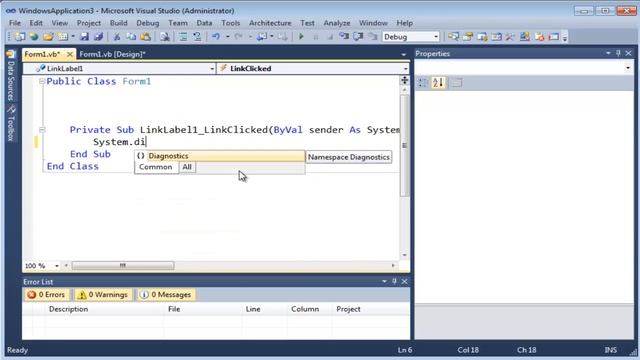
Task: Uncomment the selected lines icon
Action: click(x=197, y=37)
